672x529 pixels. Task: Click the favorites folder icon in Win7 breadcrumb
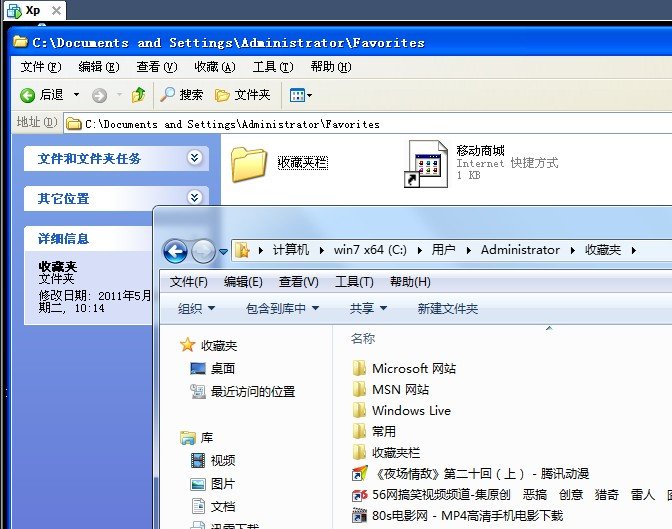(x=243, y=249)
